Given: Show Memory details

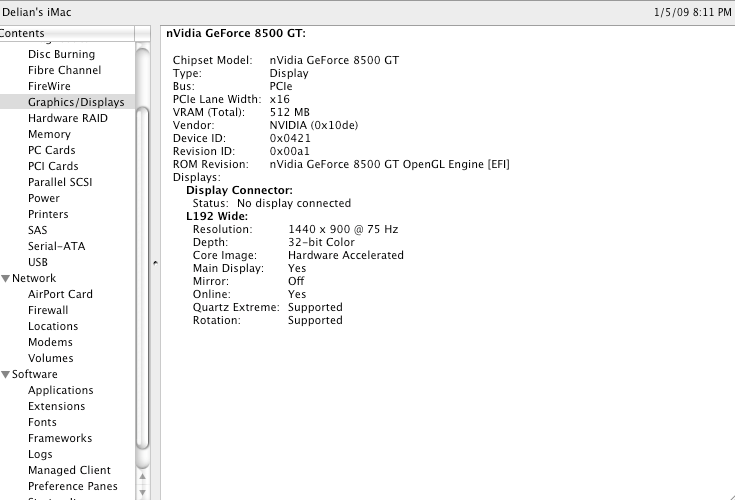Looking at the screenshot, I should pyautogui.click(x=49, y=134).
